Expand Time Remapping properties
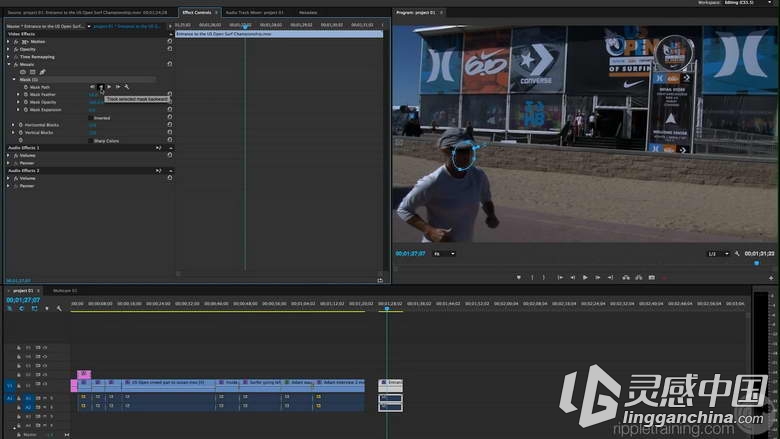 point(8,57)
